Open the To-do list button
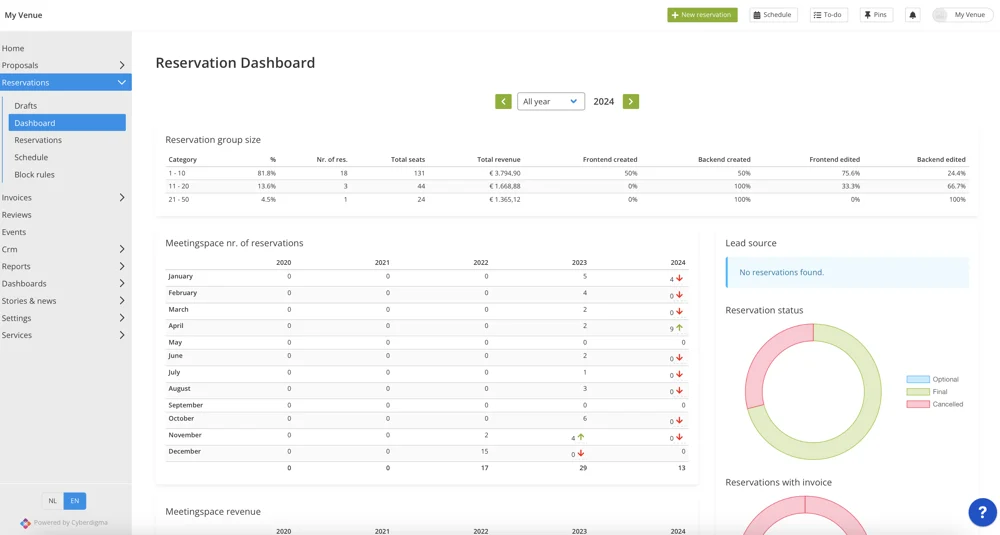 tap(828, 15)
